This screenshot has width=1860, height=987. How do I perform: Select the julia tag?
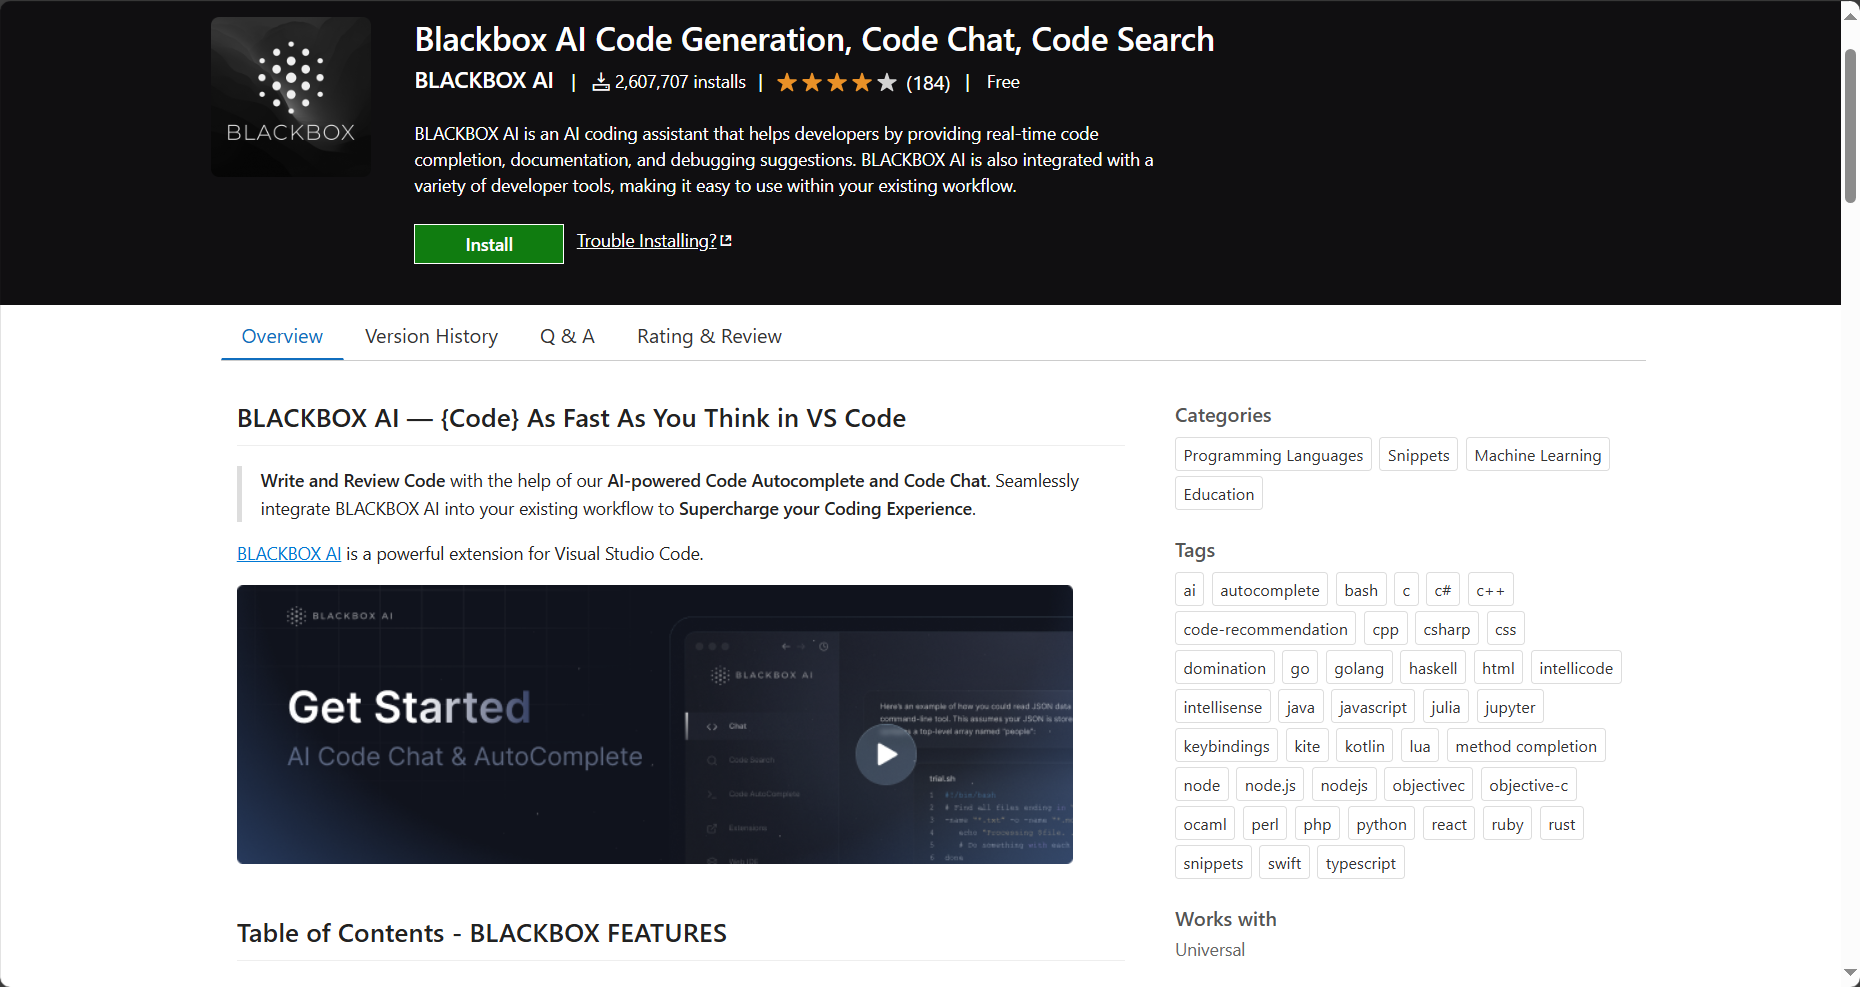point(1446,707)
